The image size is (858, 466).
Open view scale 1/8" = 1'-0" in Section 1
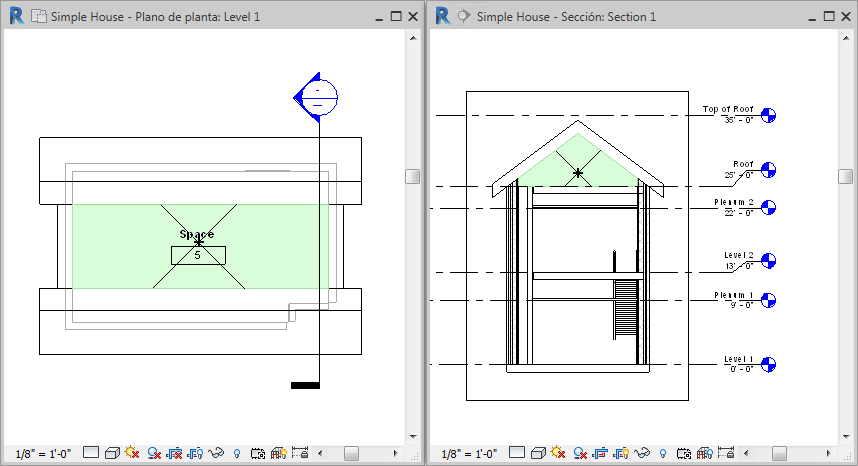coord(469,454)
